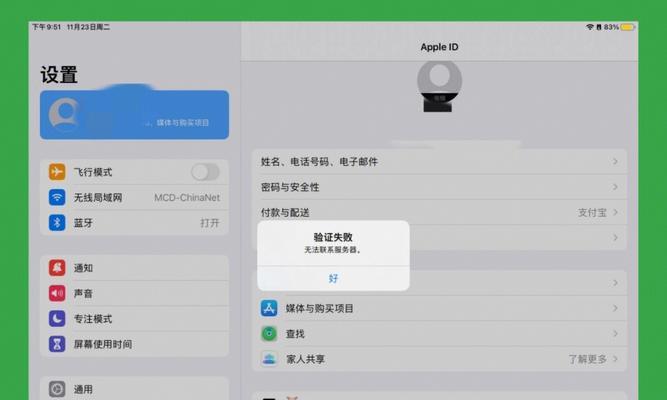Click the MCD-ChinaNet network name
This screenshot has width=667, height=400.
187,197
